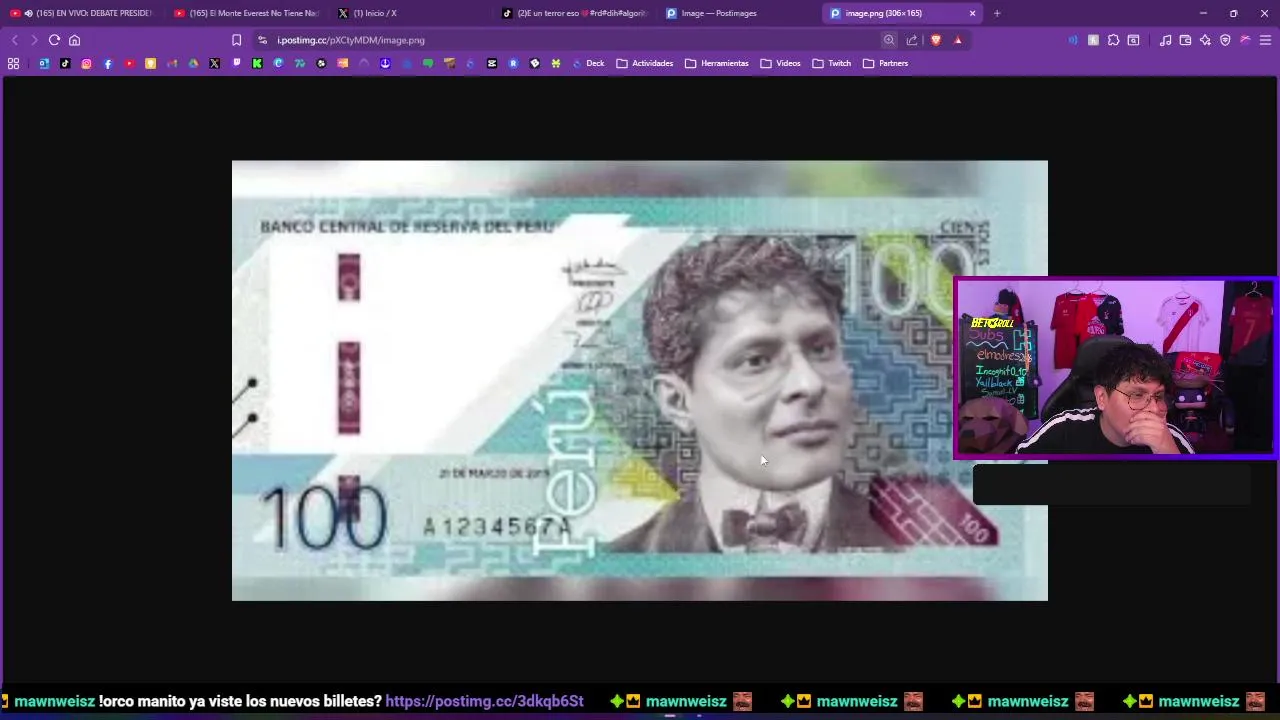
Task: Open the Playlist music note icon
Action: 1165,40
